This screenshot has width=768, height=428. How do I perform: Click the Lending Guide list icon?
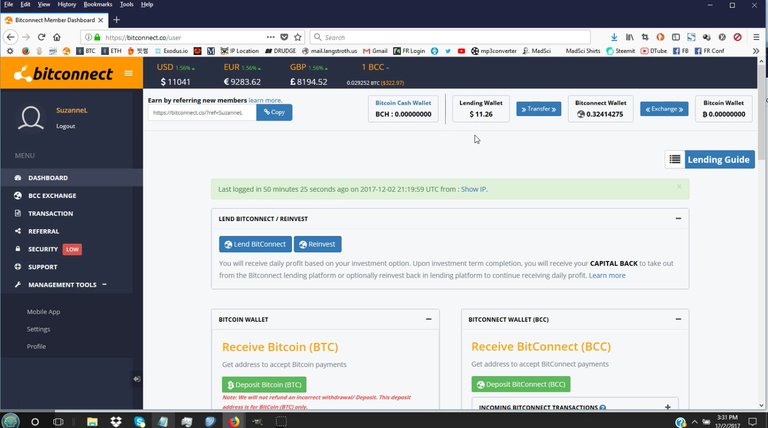(675, 159)
